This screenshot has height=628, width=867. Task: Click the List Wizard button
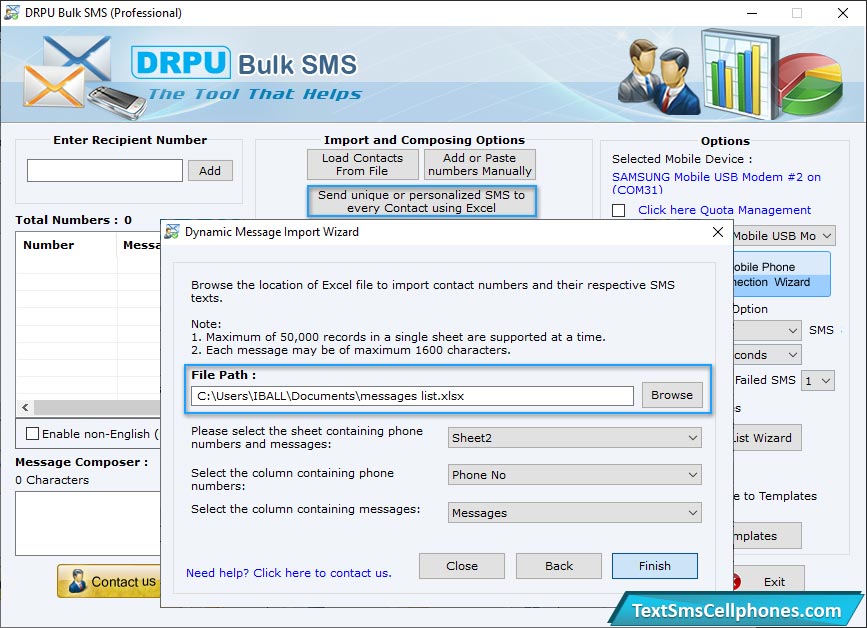[x=767, y=438]
